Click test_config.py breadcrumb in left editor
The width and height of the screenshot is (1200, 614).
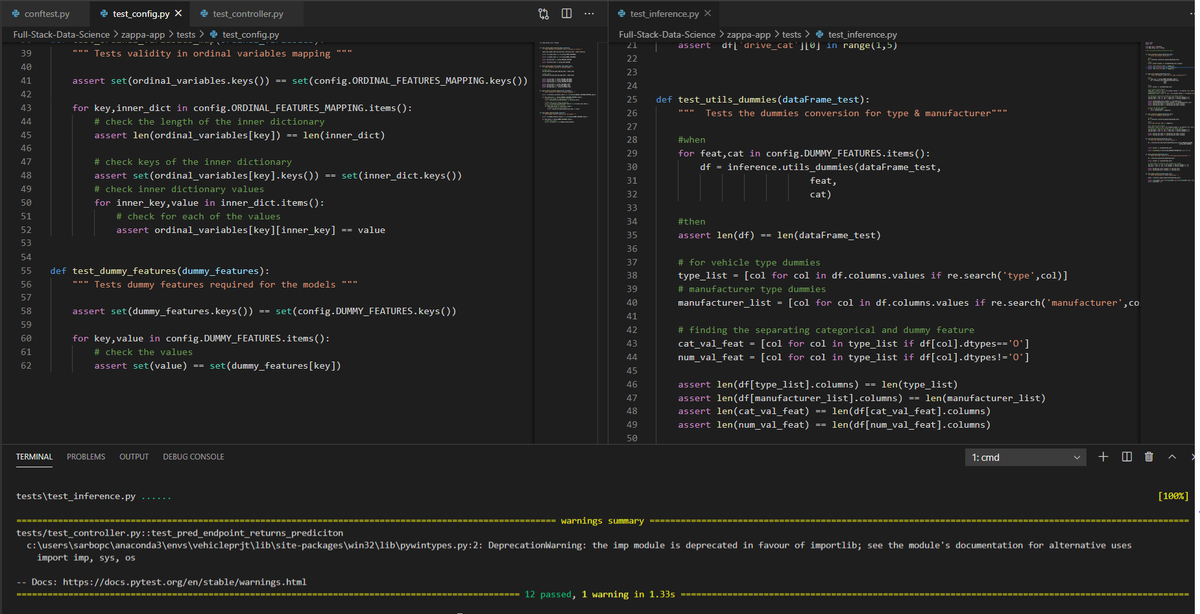[x=250, y=35]
